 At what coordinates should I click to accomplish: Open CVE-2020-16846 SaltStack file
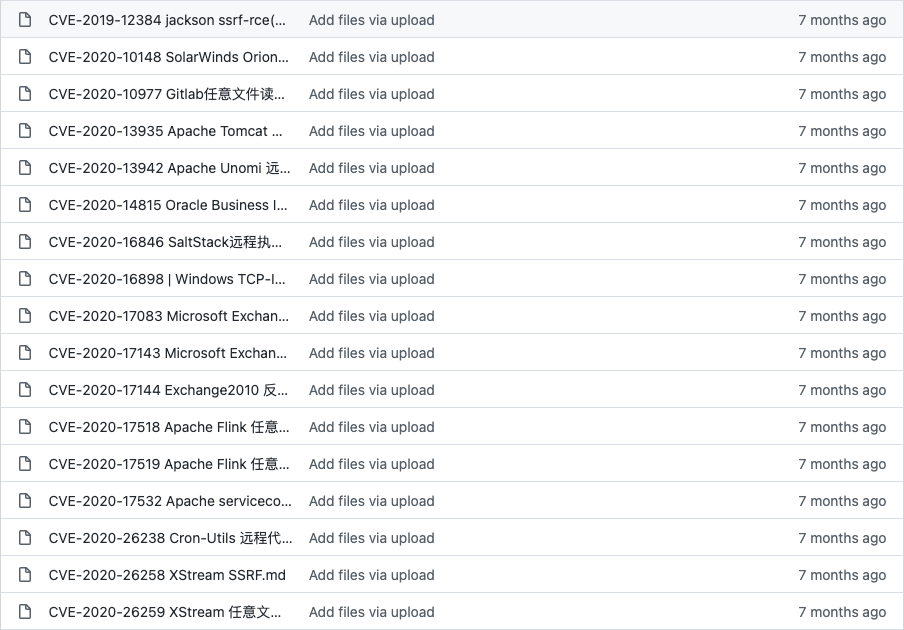(x=165, y=242)
